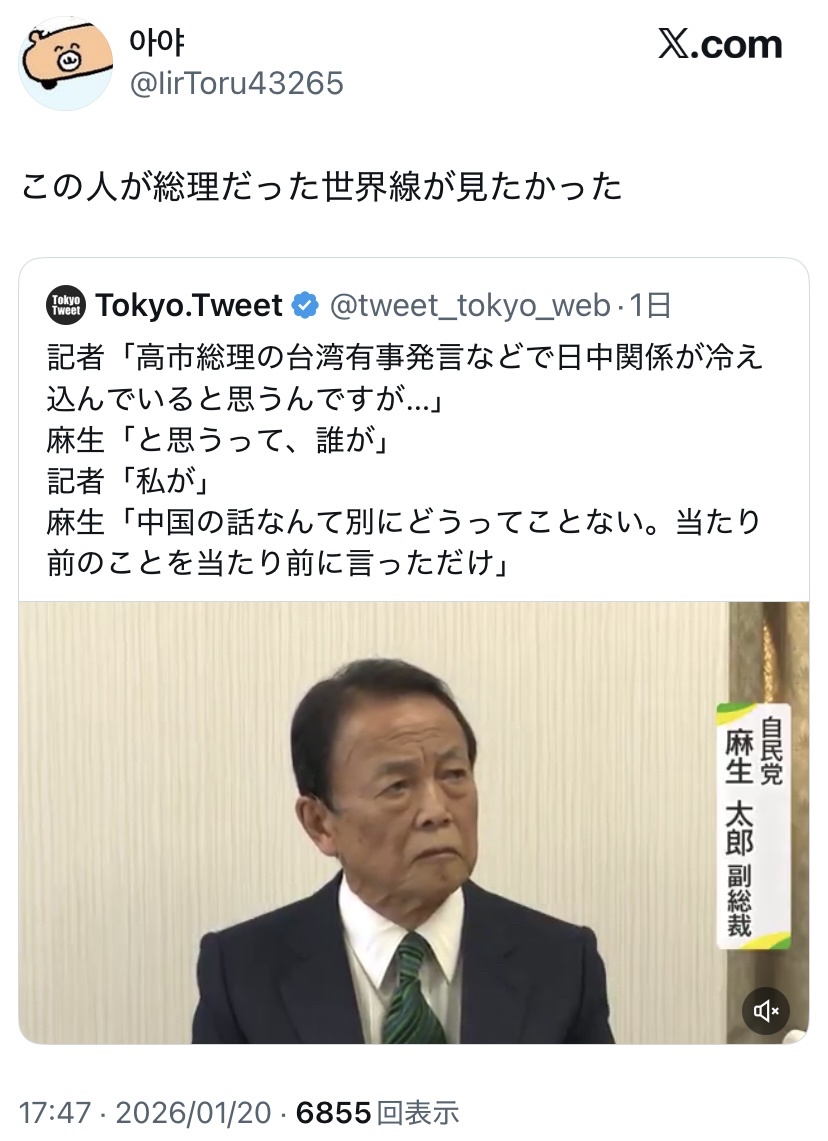Open the 17:47 post time link
This screenshot has width=828, height=1141.
pos(55,1113)
